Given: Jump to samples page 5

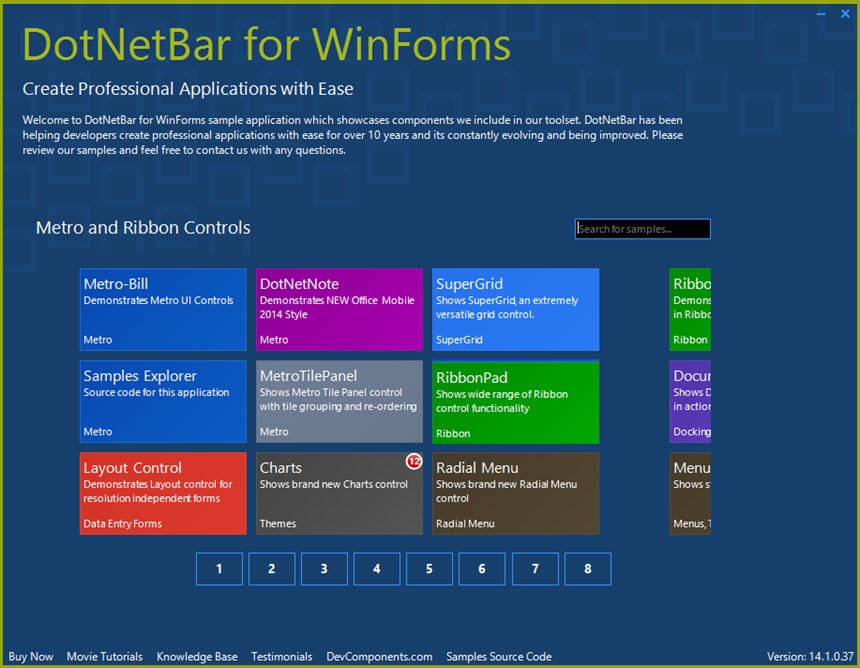Looking at the screenshot, I should pos(429,569).
